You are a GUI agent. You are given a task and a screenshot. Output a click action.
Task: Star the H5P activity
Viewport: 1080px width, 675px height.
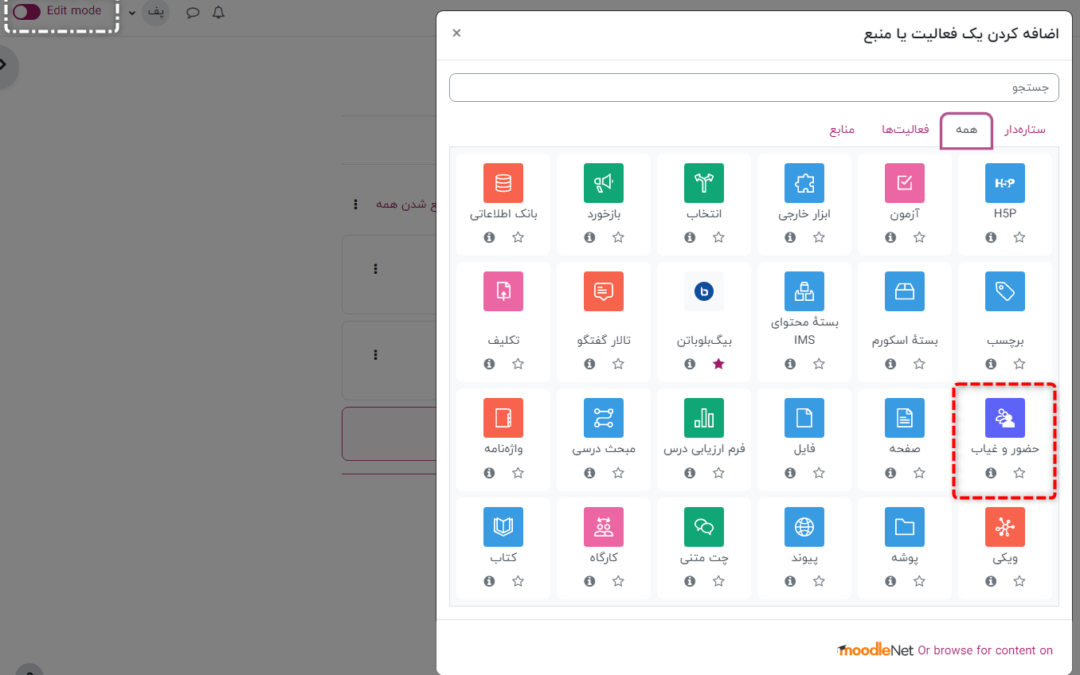(x=1019, y=238)
